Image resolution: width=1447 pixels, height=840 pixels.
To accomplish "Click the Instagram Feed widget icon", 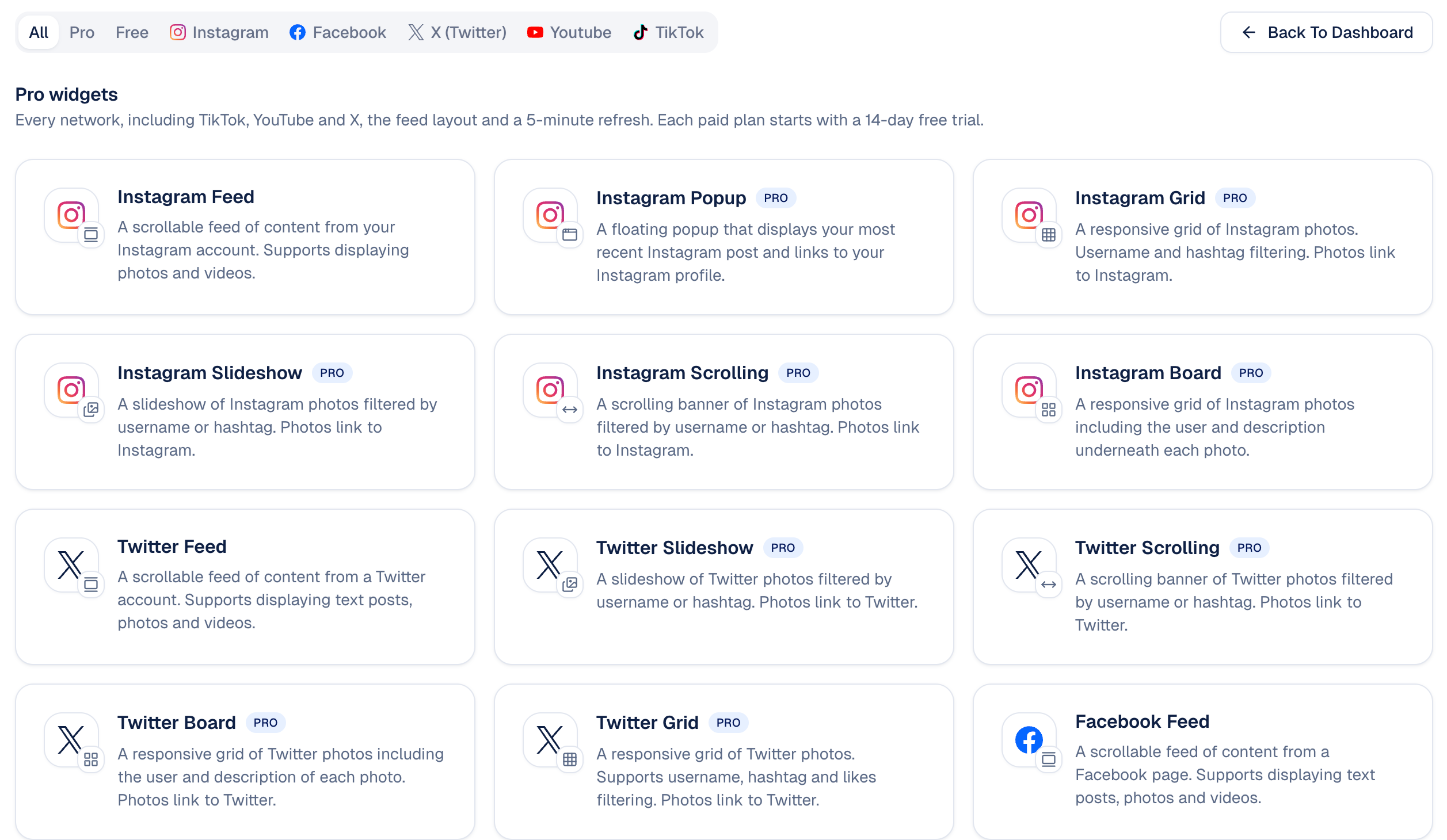I will tap(71, 215).
